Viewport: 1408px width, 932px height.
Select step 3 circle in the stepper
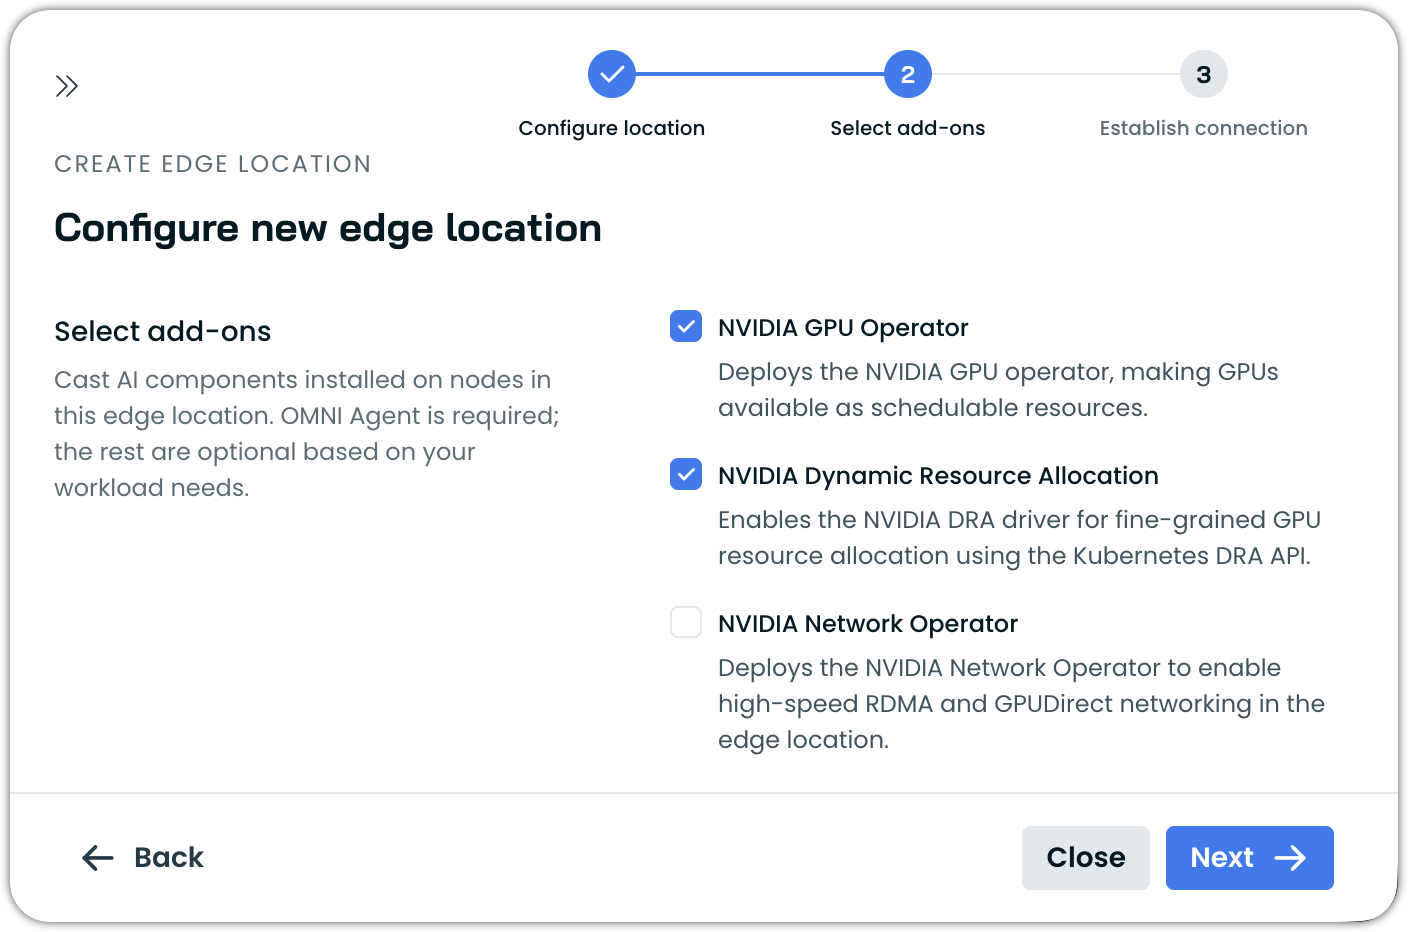(x=1204, y=74)
